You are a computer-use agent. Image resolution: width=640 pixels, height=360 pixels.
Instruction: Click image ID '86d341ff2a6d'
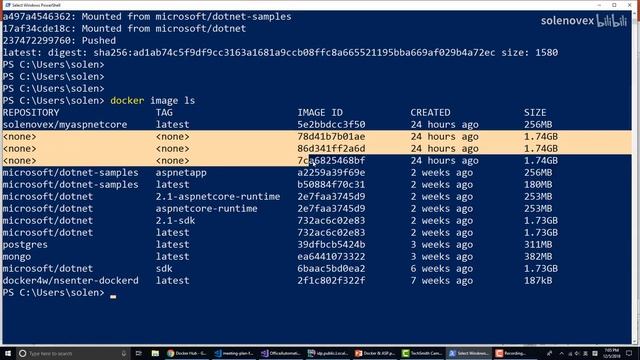(331, 149)
